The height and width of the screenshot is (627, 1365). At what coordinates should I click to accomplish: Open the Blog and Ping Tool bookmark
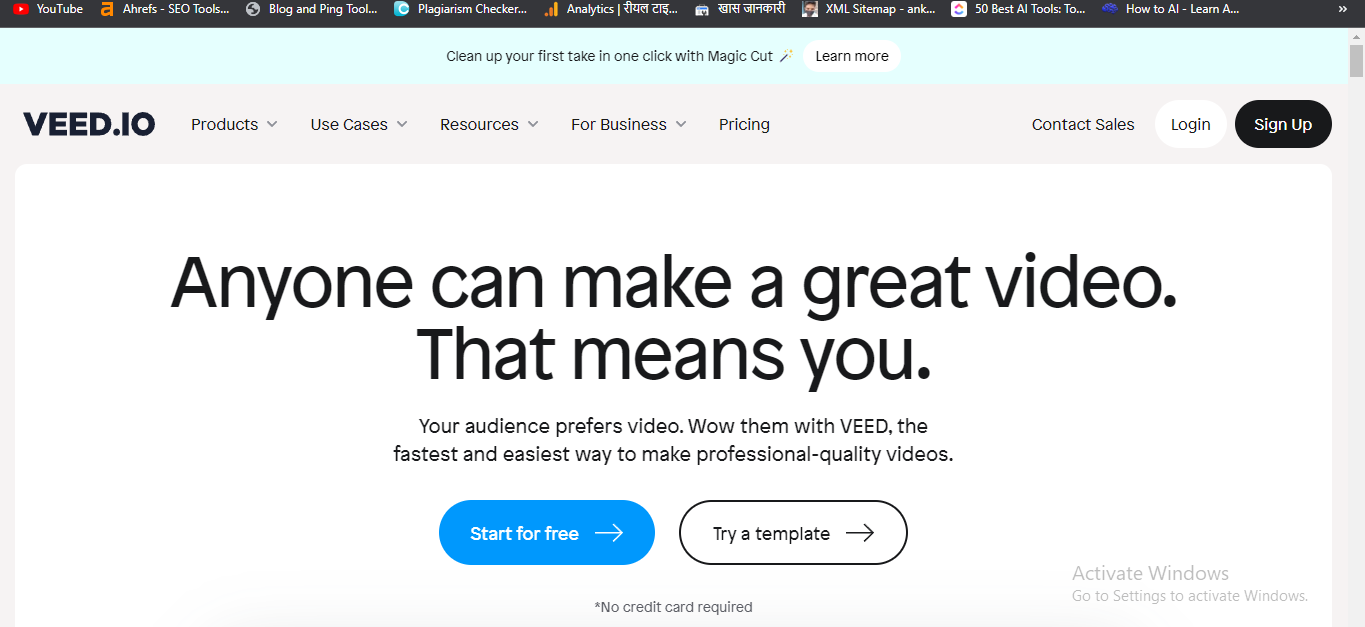pos(311,9)
